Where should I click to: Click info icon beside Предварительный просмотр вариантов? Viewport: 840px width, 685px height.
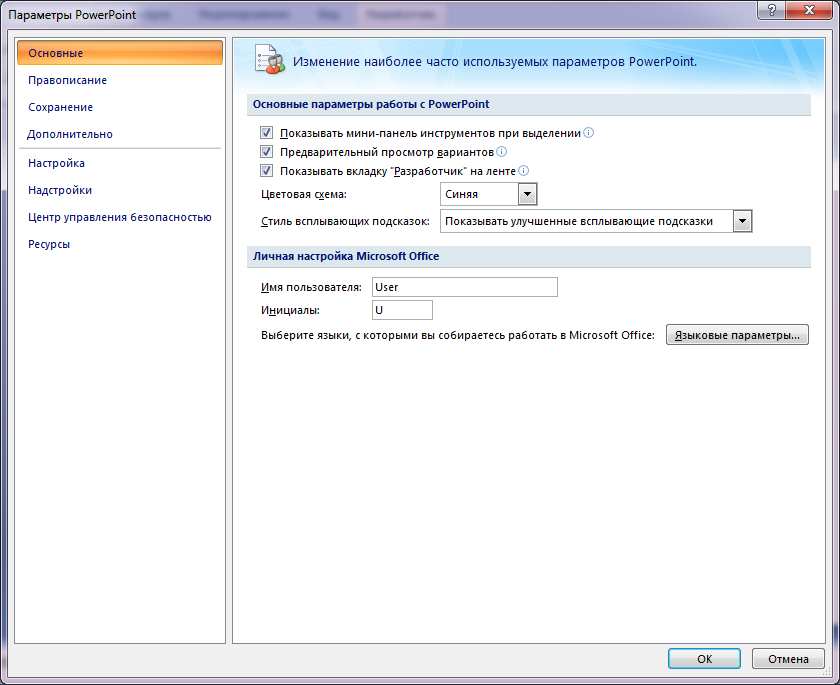pos(501,152)
